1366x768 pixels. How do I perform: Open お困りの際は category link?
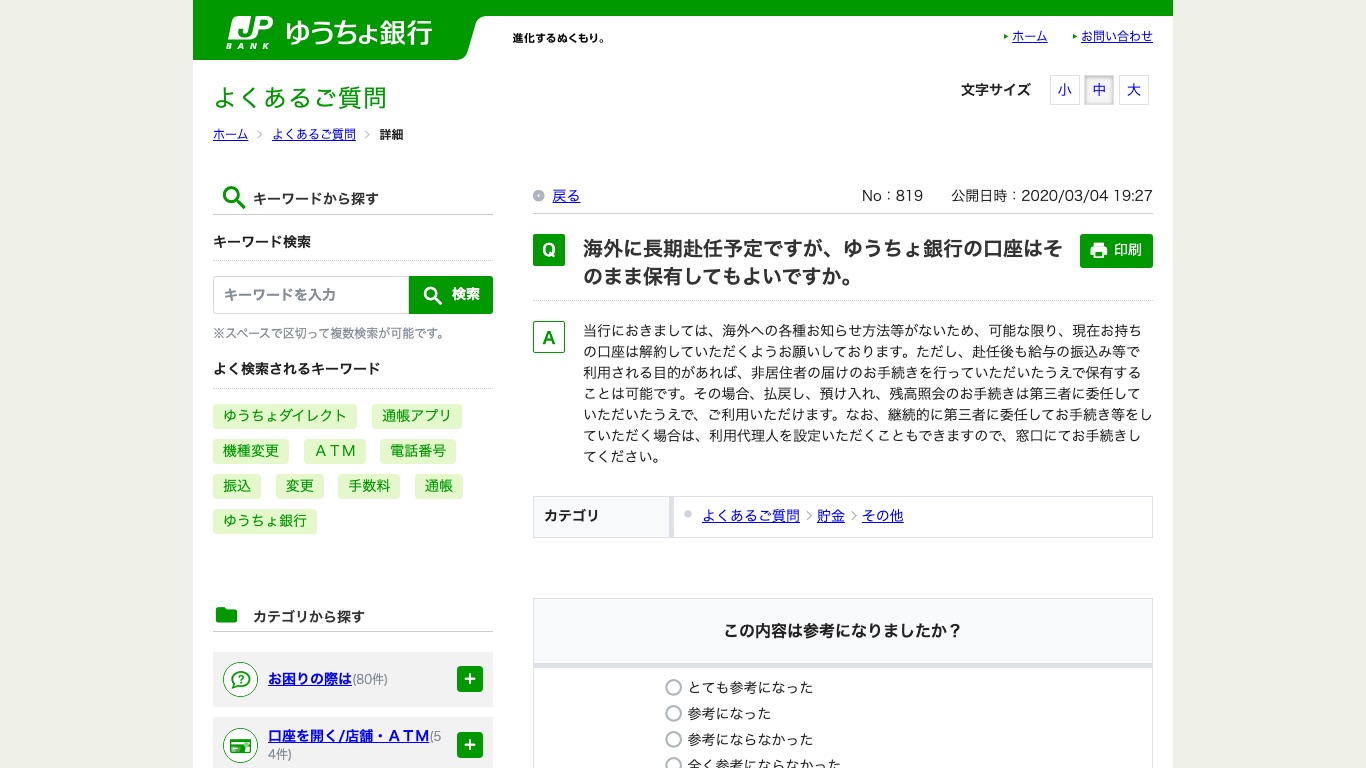[x=310, y=679]
